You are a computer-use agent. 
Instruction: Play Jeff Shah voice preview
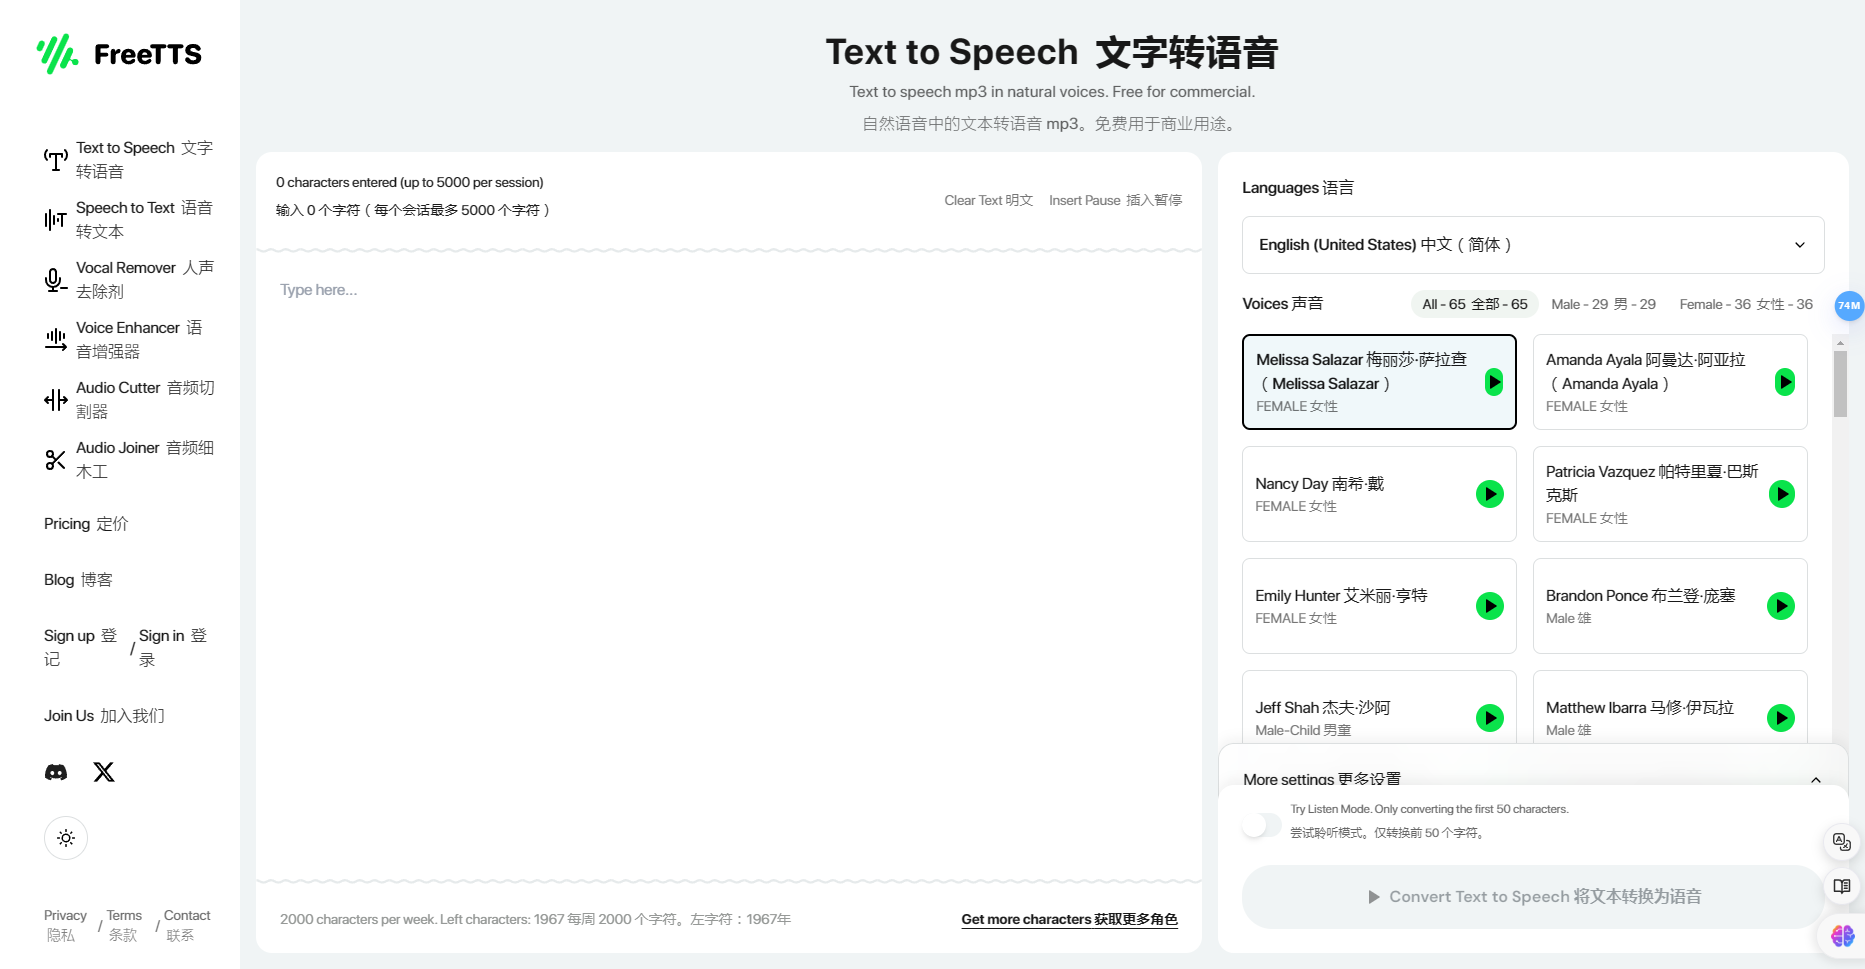(1490, 718)
